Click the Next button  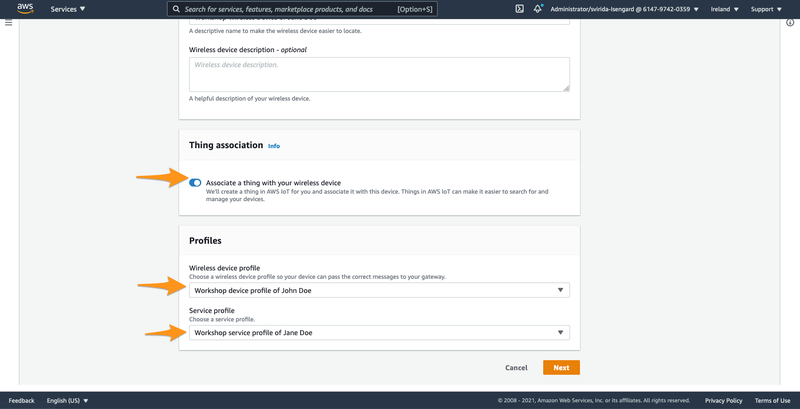561,368
